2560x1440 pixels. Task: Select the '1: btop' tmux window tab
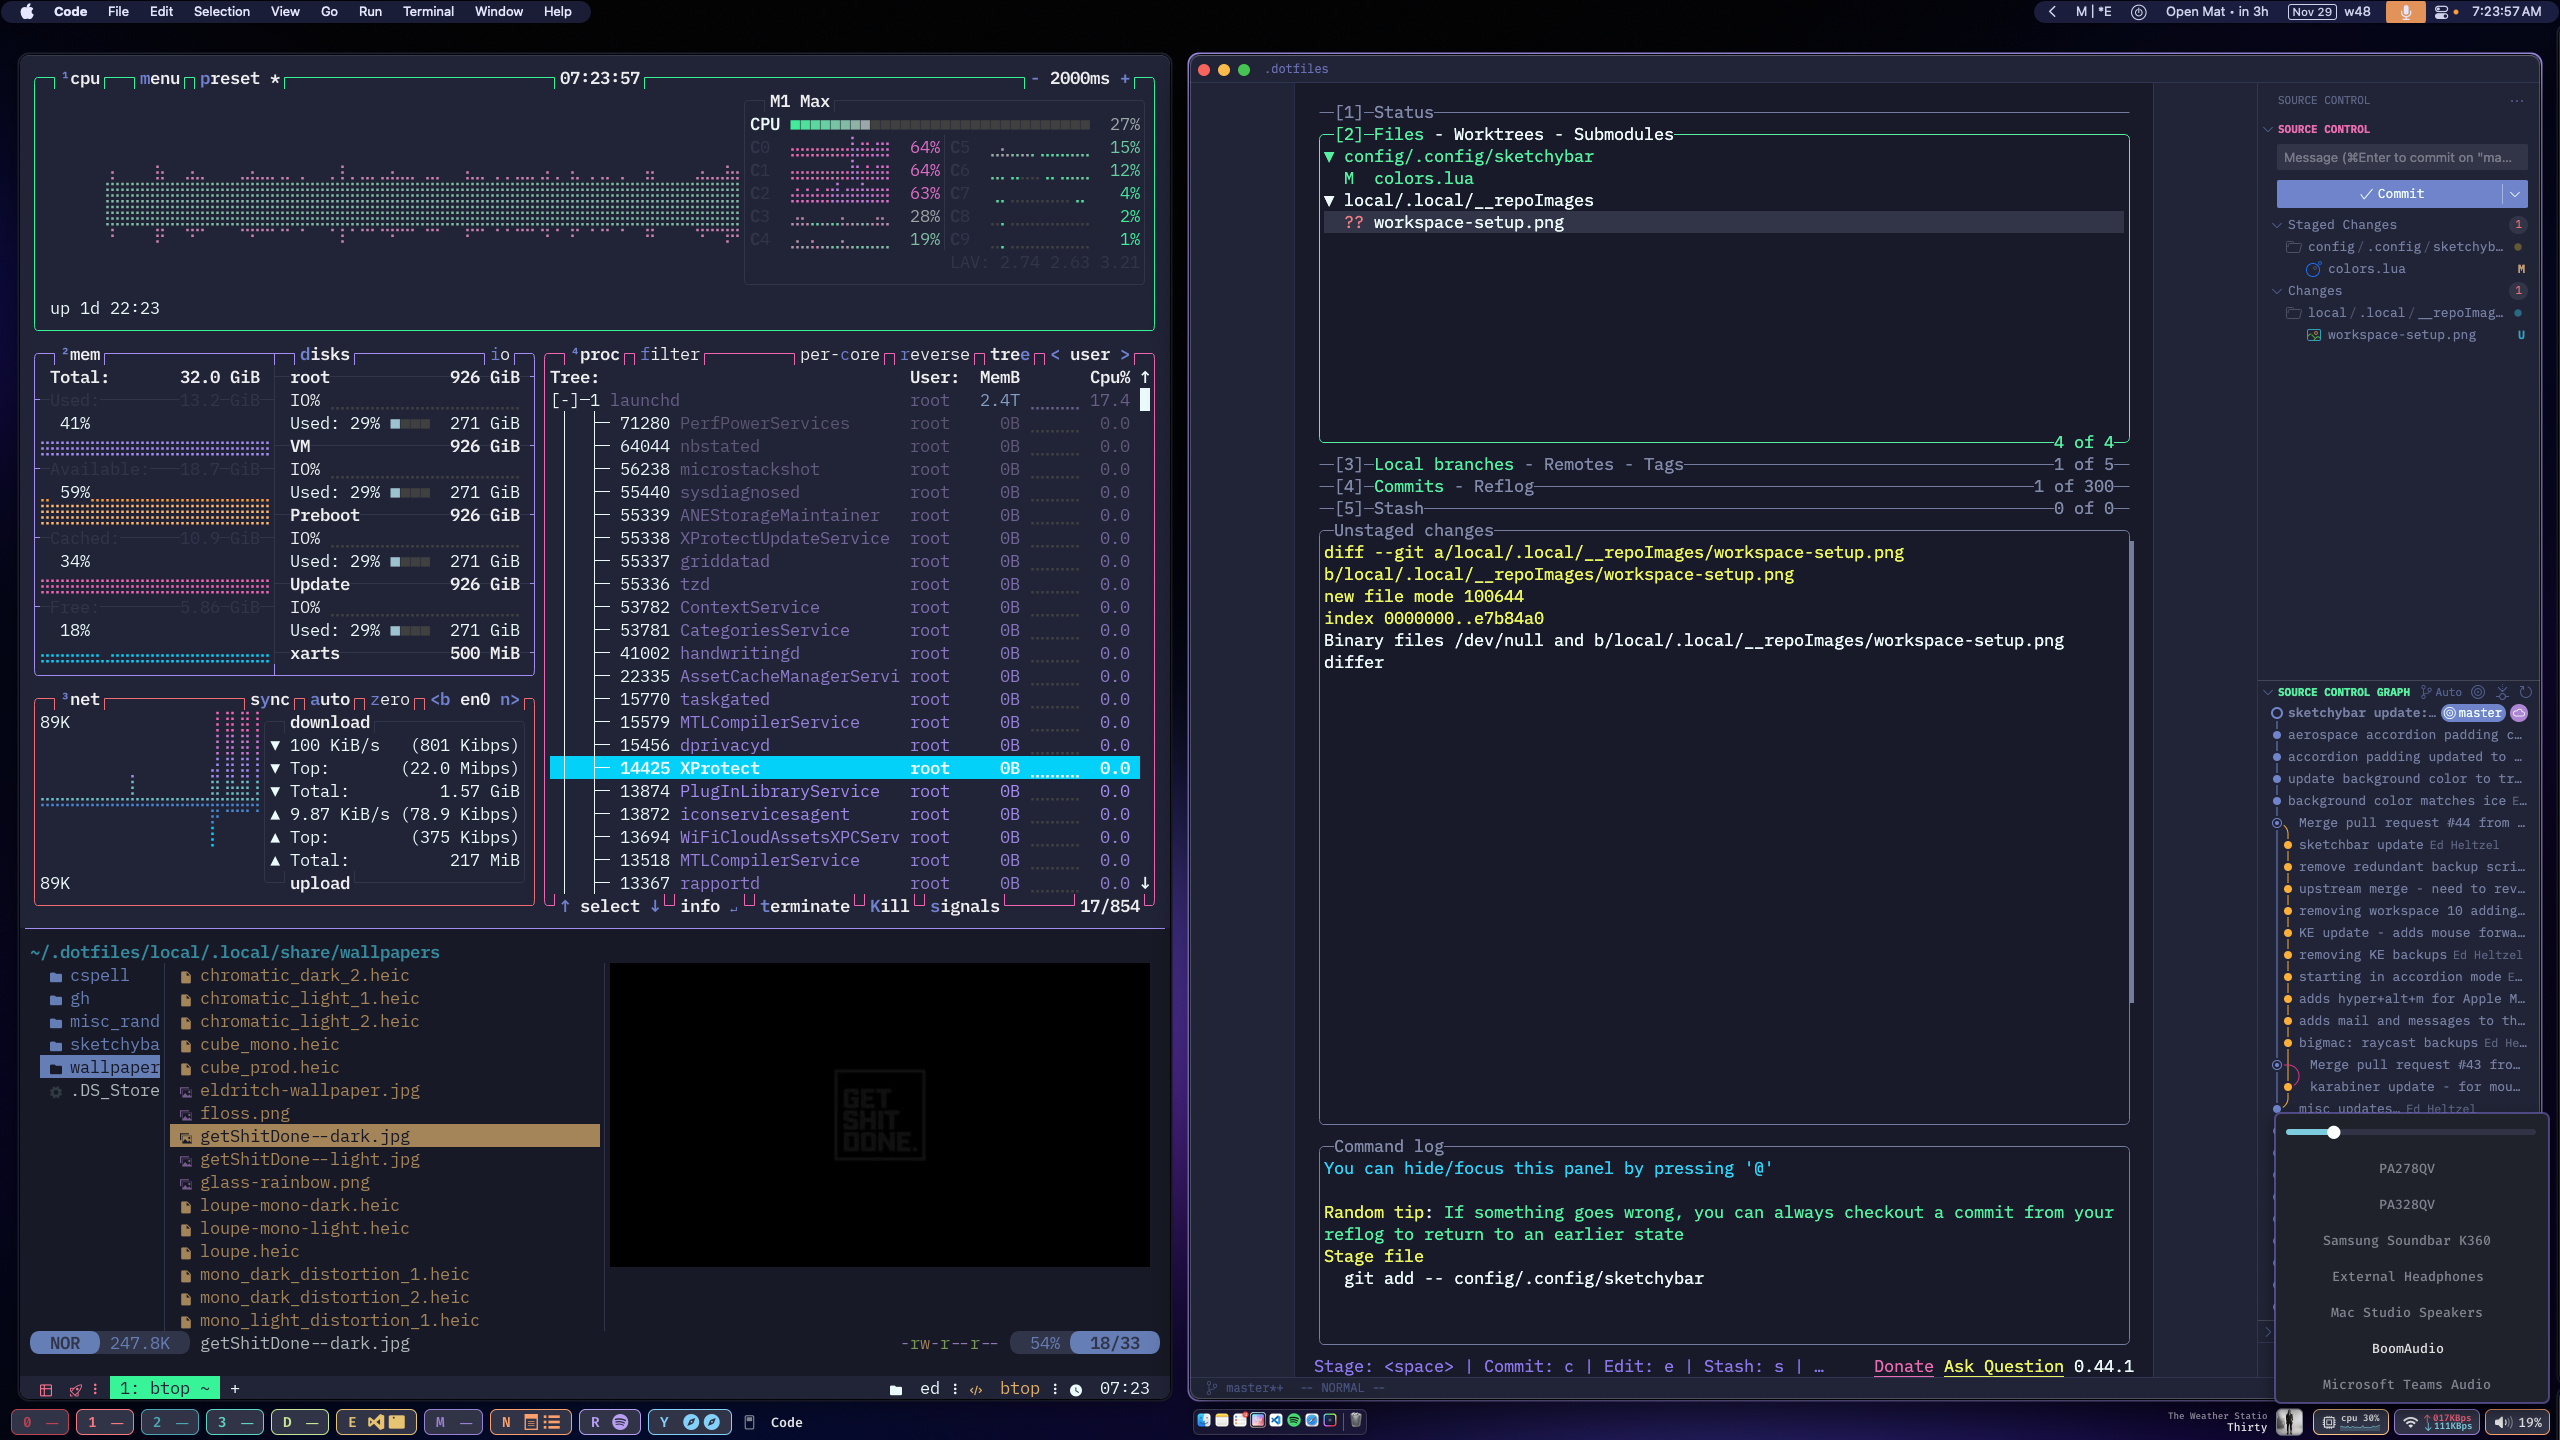(x=165, y=1388)
